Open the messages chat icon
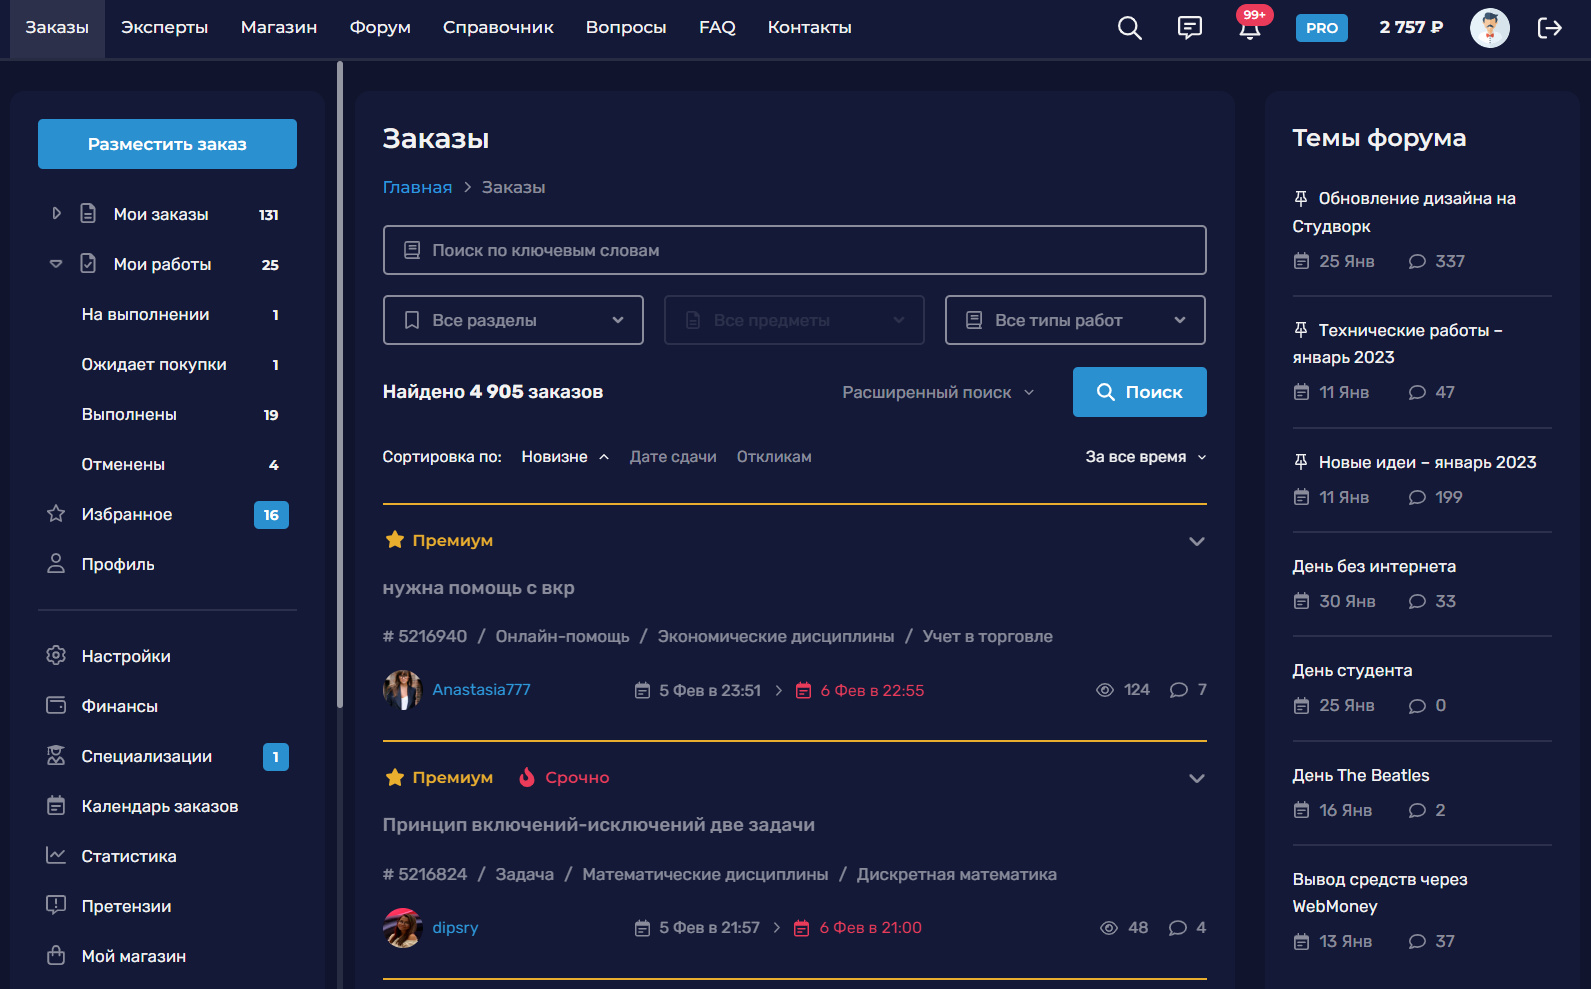1591x989 pixels. click(x=1189, y=28)
